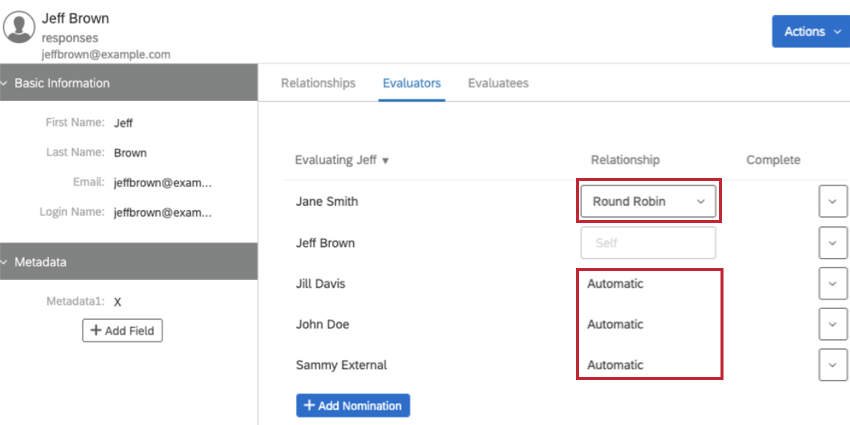Click the Metadata1 value X
The image size is (850, 425).
(118, 301)
